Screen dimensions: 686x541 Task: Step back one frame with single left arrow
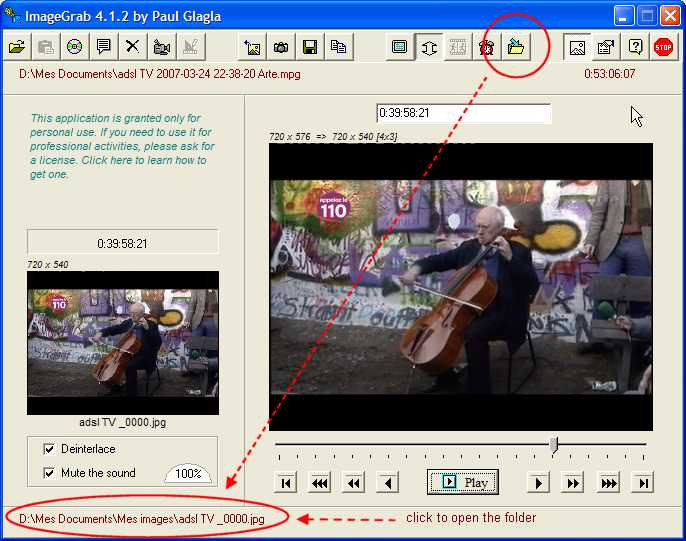point(388,483)
